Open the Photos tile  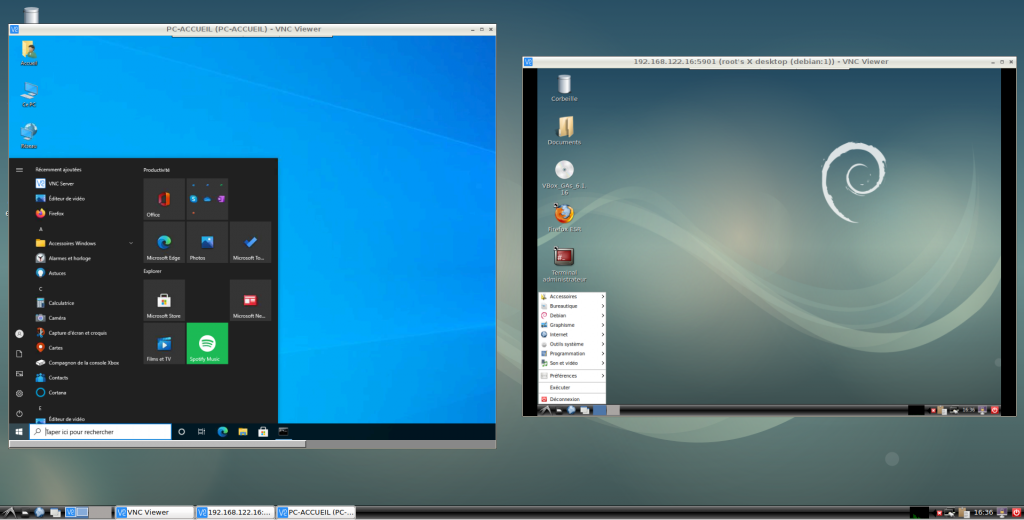207,242
